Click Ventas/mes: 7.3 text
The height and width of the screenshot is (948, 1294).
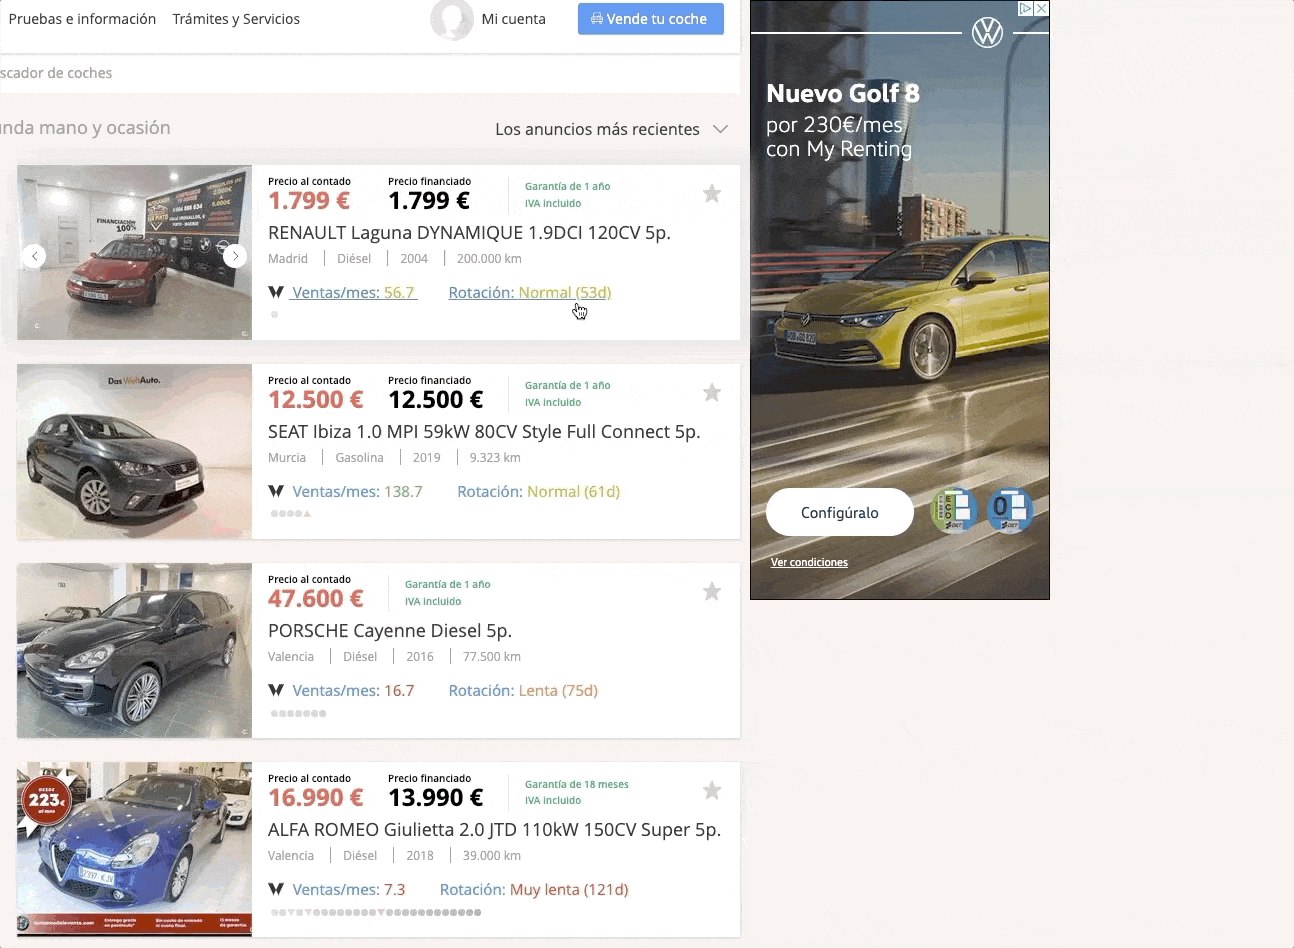click(349, 889)
